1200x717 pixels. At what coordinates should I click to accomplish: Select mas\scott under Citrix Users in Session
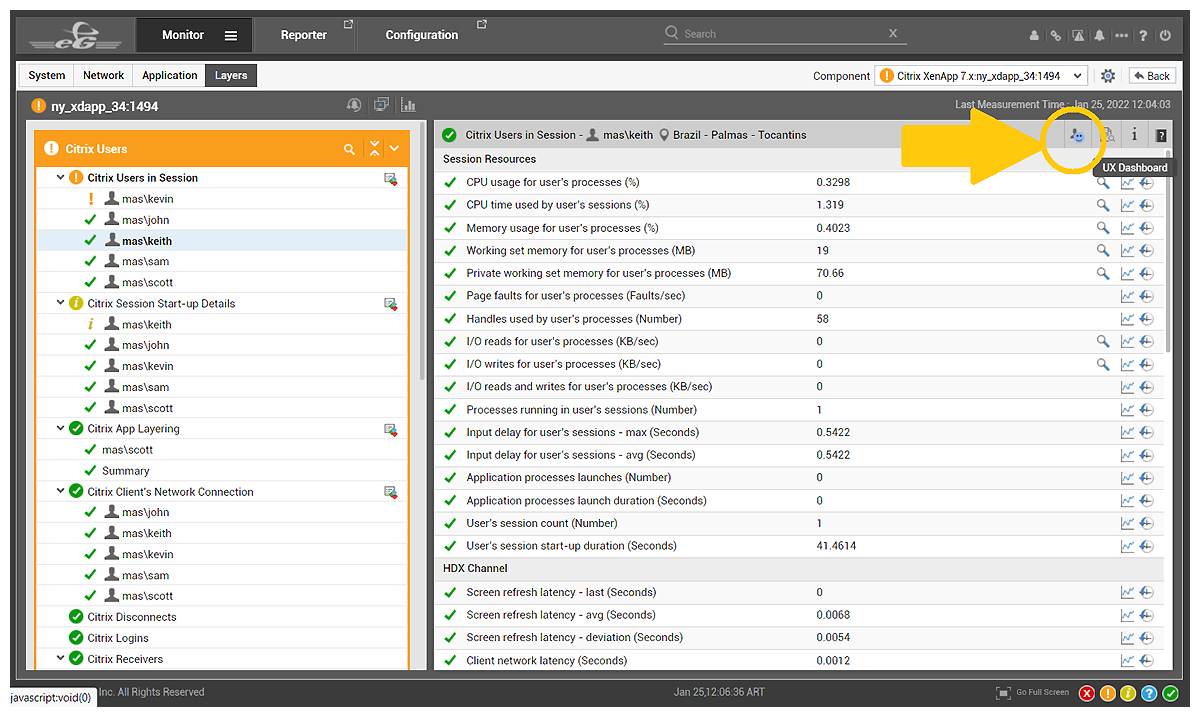[147, 283]
